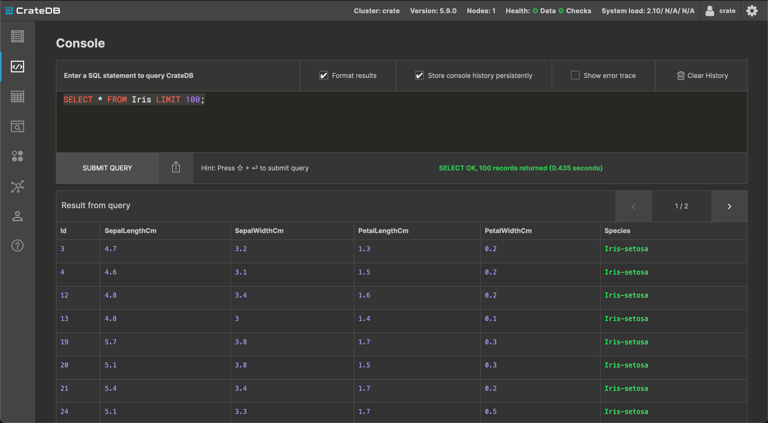
Task: Open the Users icon in sidebar
Action: tap(18, 216)
